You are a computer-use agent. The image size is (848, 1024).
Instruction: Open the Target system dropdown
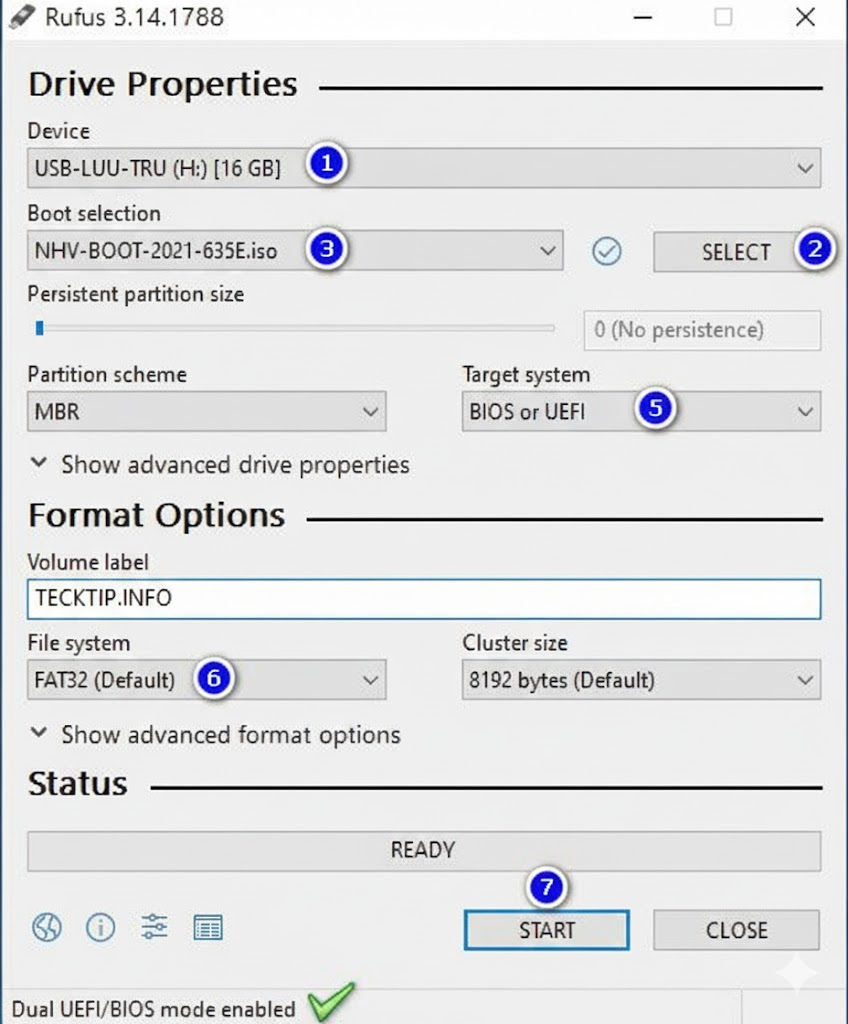tap(640, 411)
